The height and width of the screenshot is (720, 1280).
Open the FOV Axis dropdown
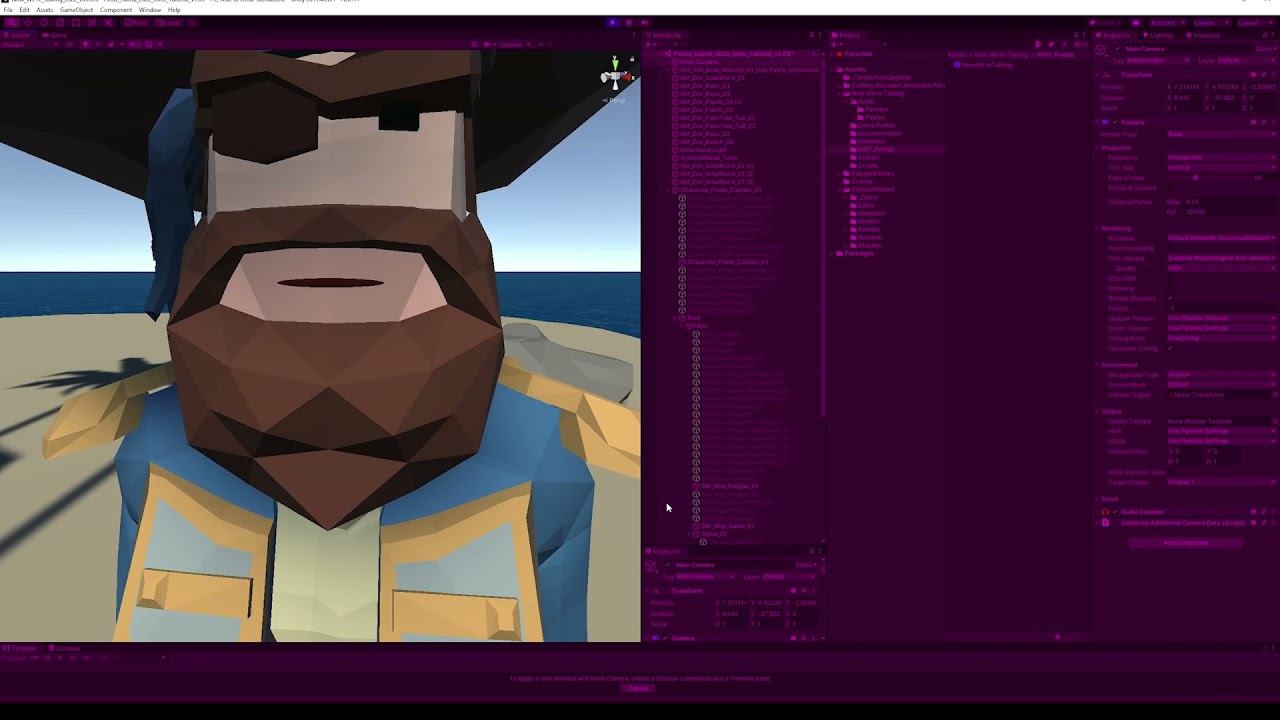tap(1221, 168)
